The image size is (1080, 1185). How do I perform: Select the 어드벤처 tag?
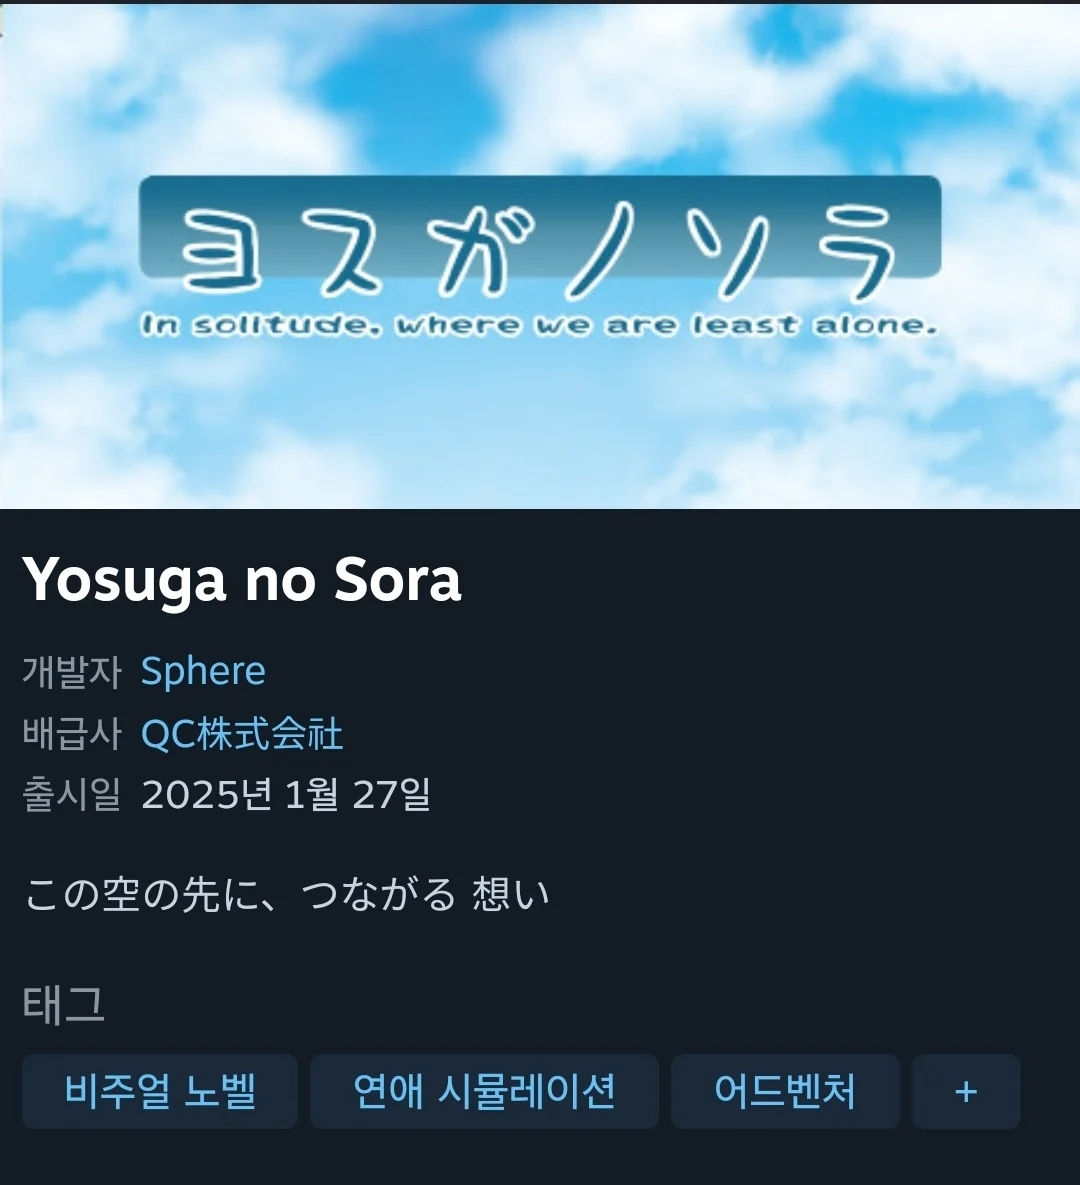(785, 1091)
